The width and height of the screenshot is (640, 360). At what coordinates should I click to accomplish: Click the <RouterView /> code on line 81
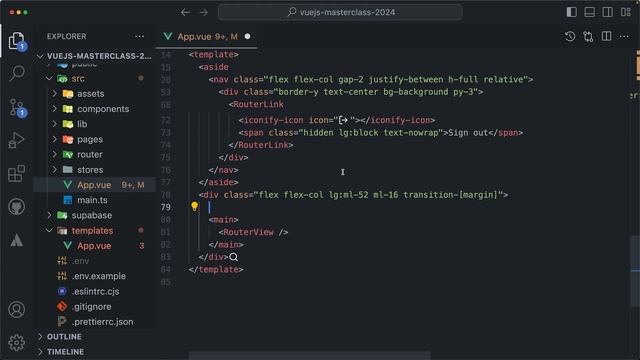[x=253, y=232]
